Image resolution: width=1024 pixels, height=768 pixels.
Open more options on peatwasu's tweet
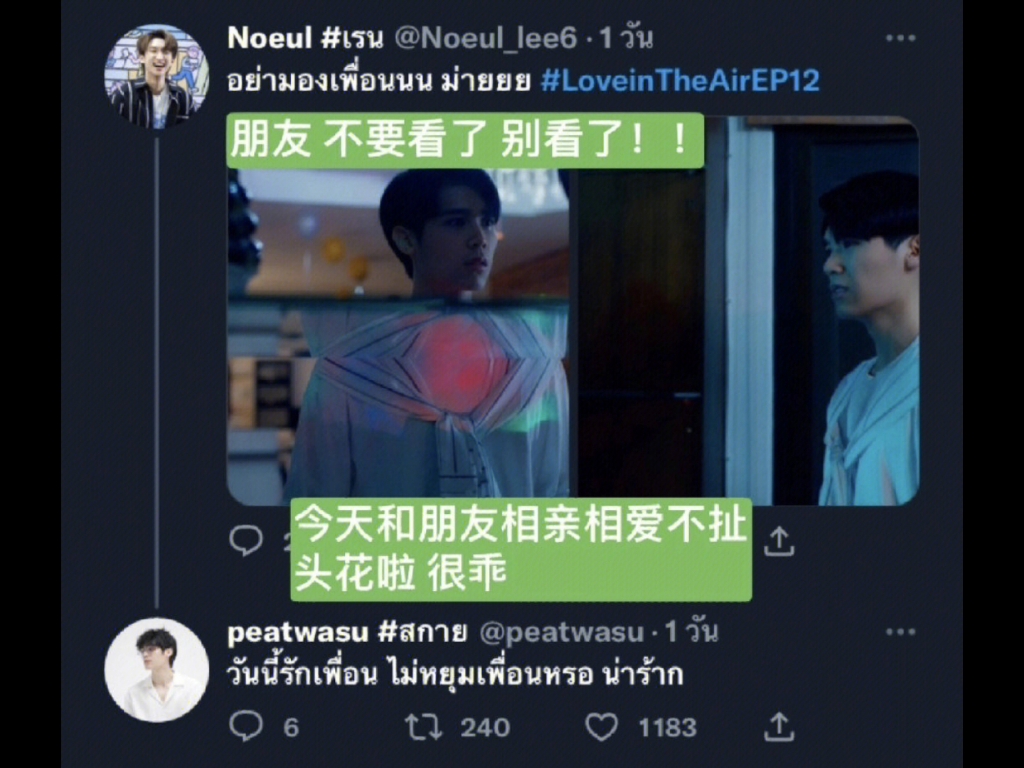901,632
